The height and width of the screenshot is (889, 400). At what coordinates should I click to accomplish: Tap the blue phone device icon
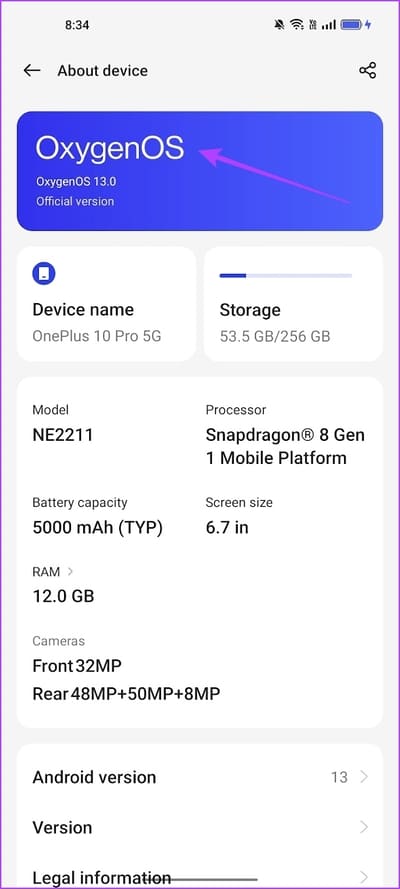pos(44,274)
